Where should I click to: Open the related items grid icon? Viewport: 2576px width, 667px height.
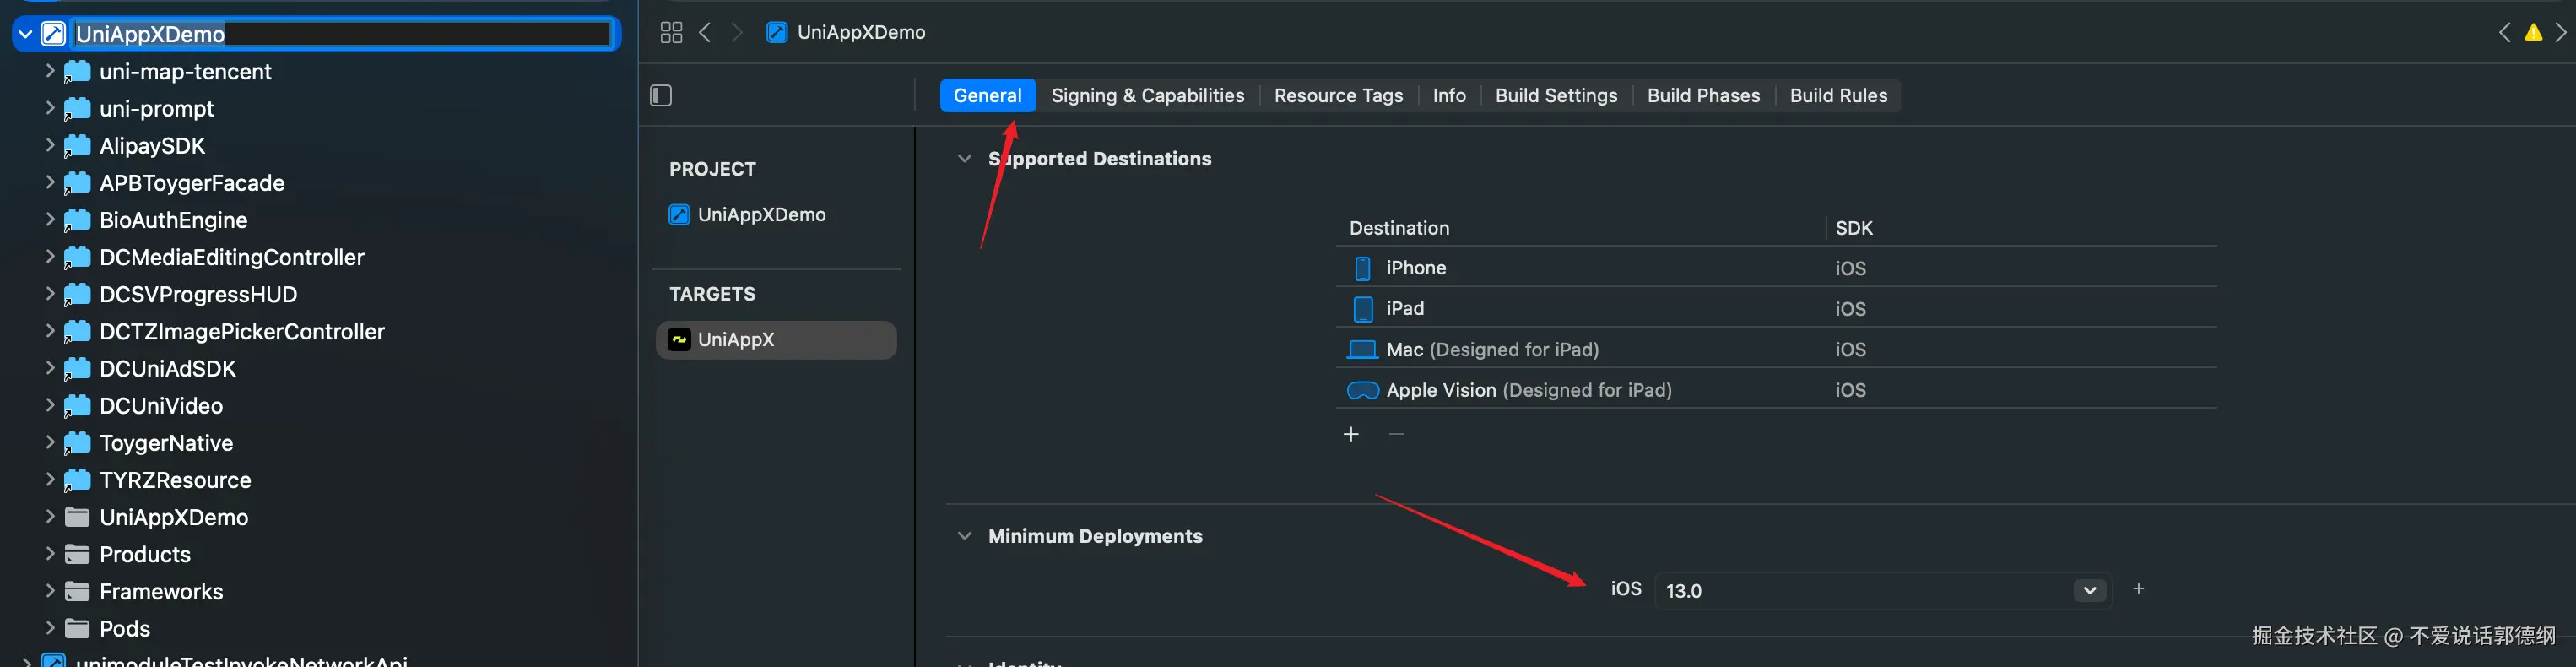(x=671, y=33)
